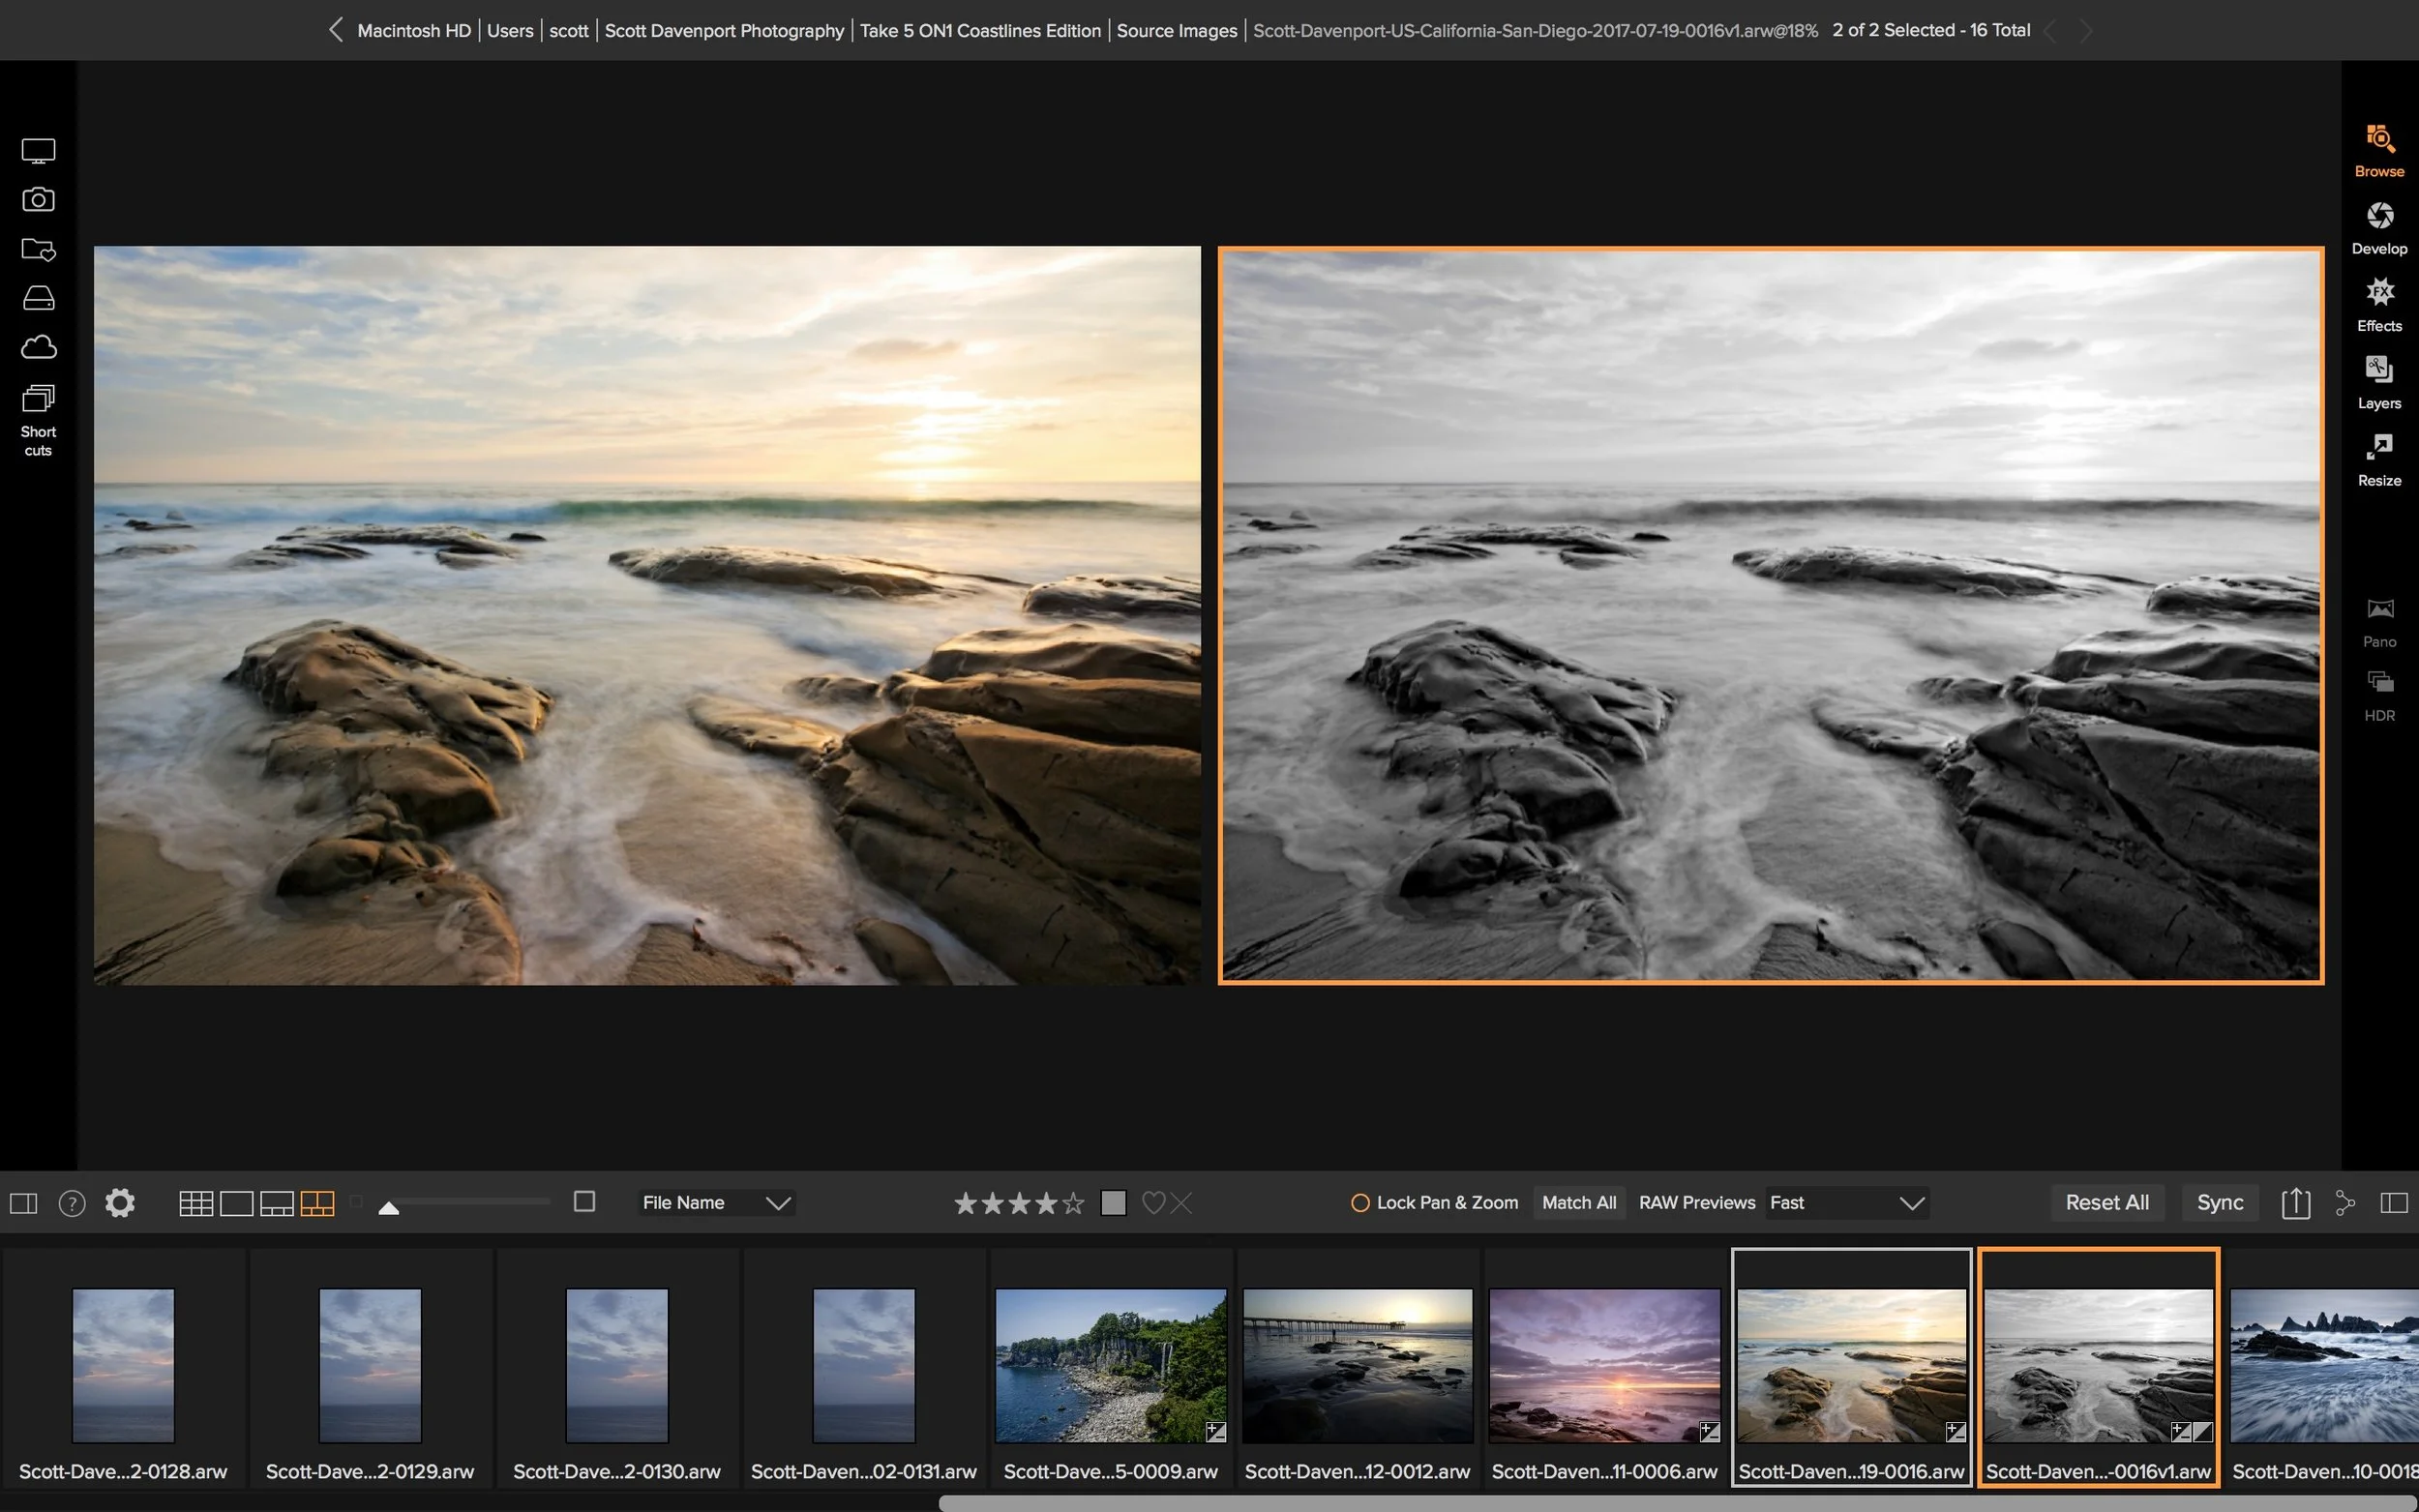
Task: Click the Shortcuts albums stack icon
Action: pyautogui.click(x=38, y=398)
